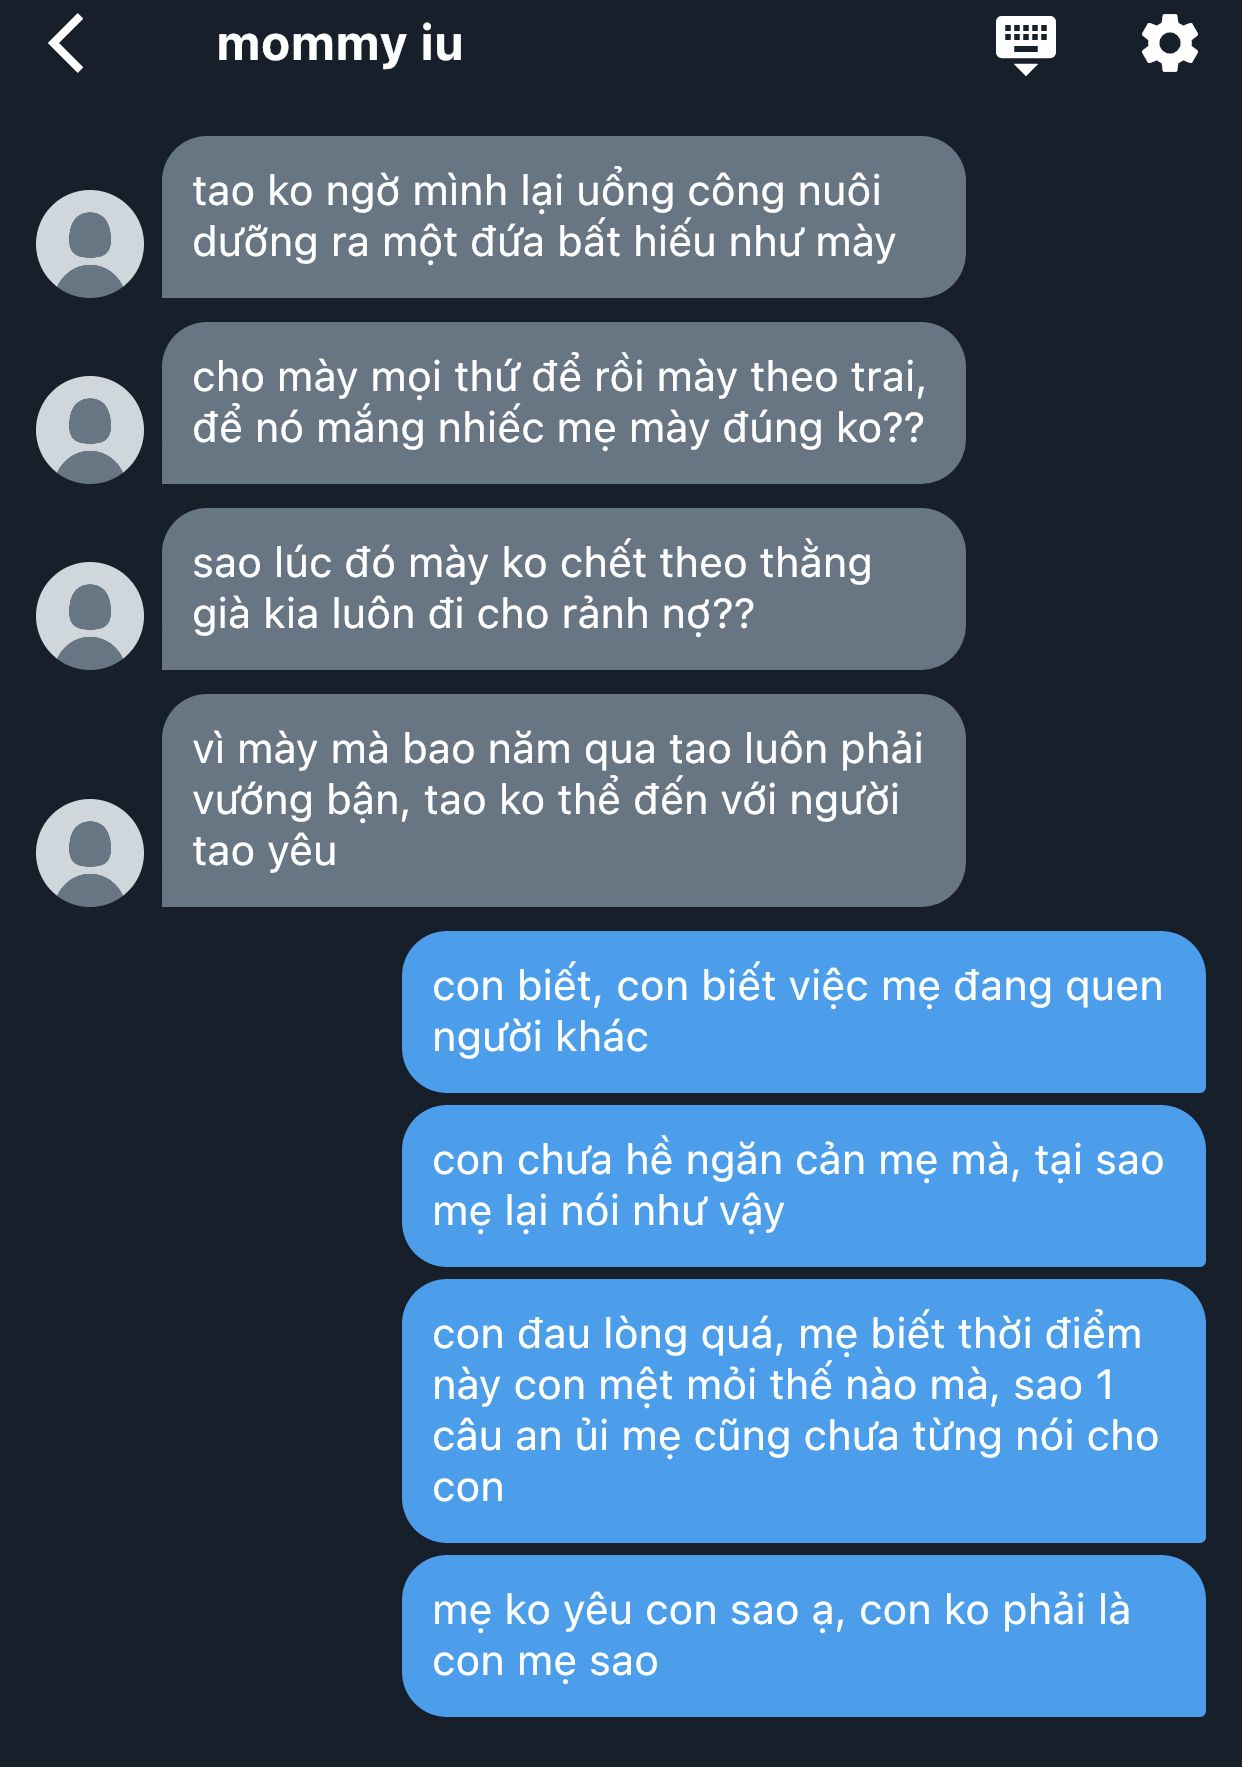
Task: Select the "tao ko ngờ mình lại uổng công" message
Action: (563, 217)
